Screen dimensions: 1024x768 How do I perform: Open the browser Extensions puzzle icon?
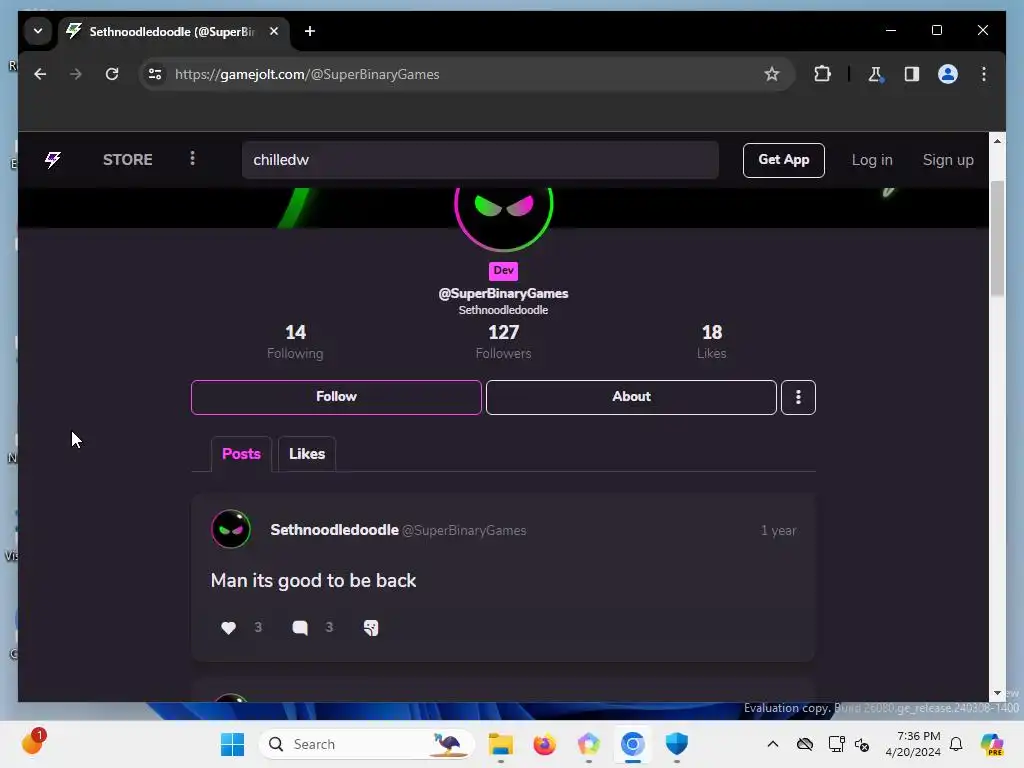click(822, 74)
